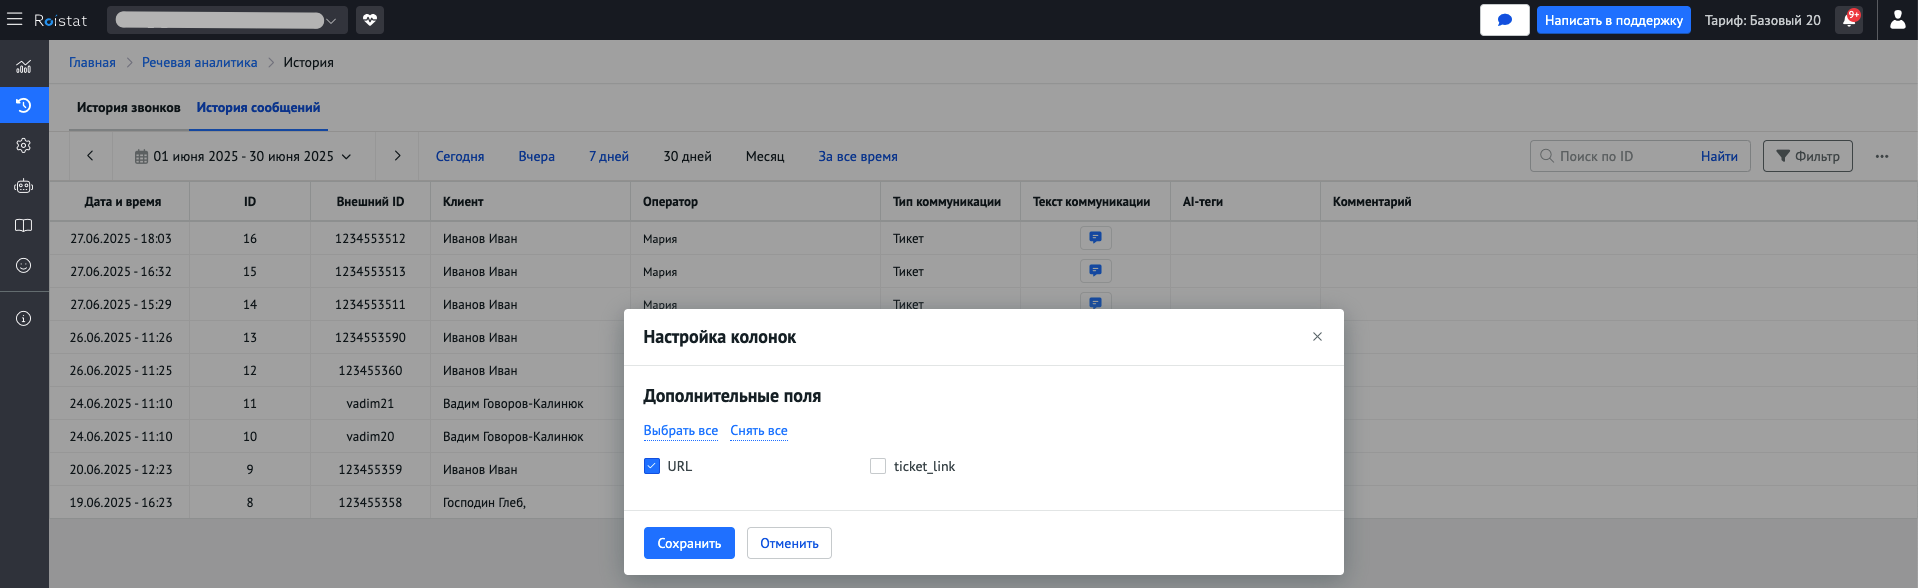
Task: Open the robot icon in sidebar
Action: point(24,186)
